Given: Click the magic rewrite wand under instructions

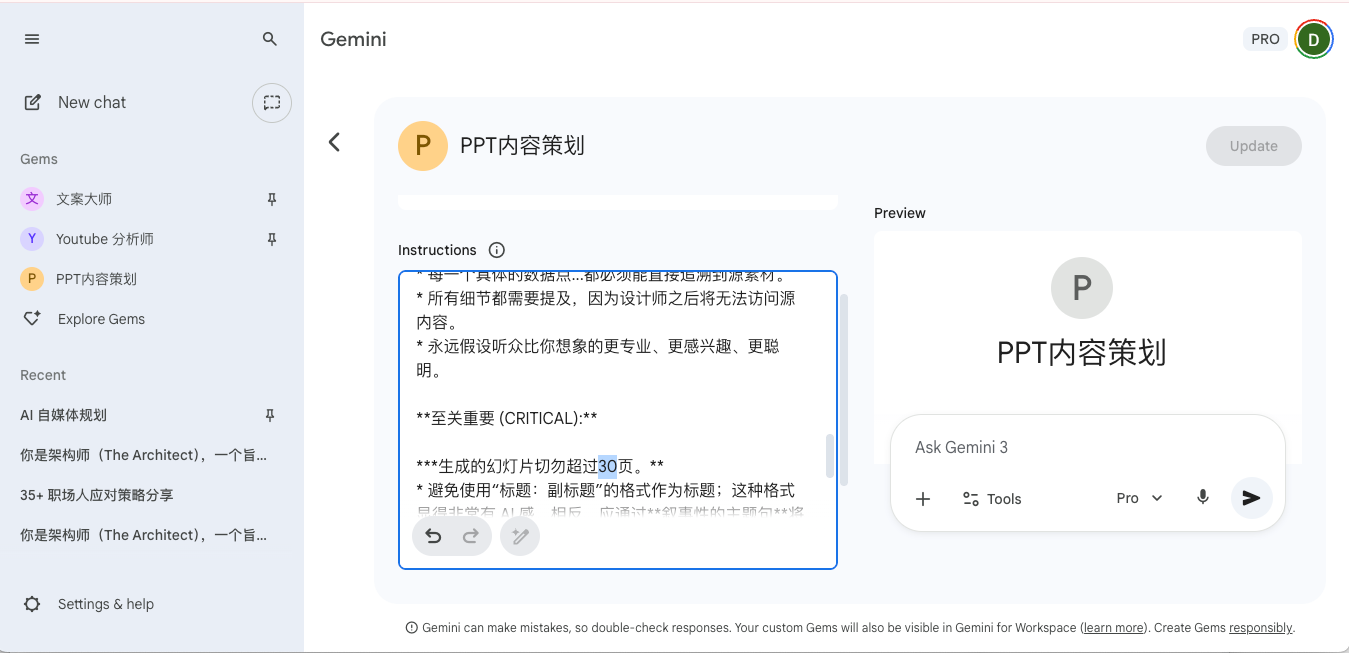Looking at the screenshot, I should [520, 536].
